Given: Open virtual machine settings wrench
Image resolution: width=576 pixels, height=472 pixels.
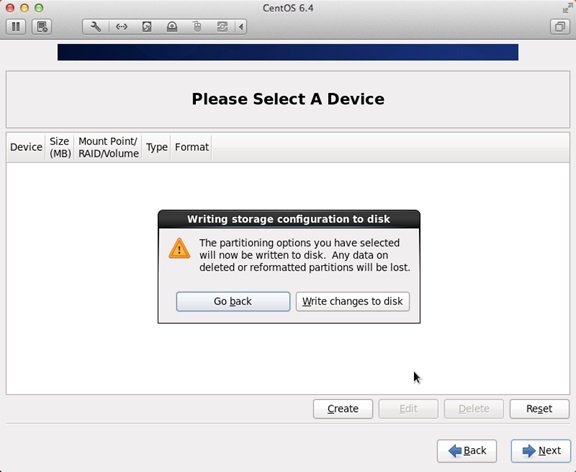Looking at the screenshot, I should click(x=96, y=27).
